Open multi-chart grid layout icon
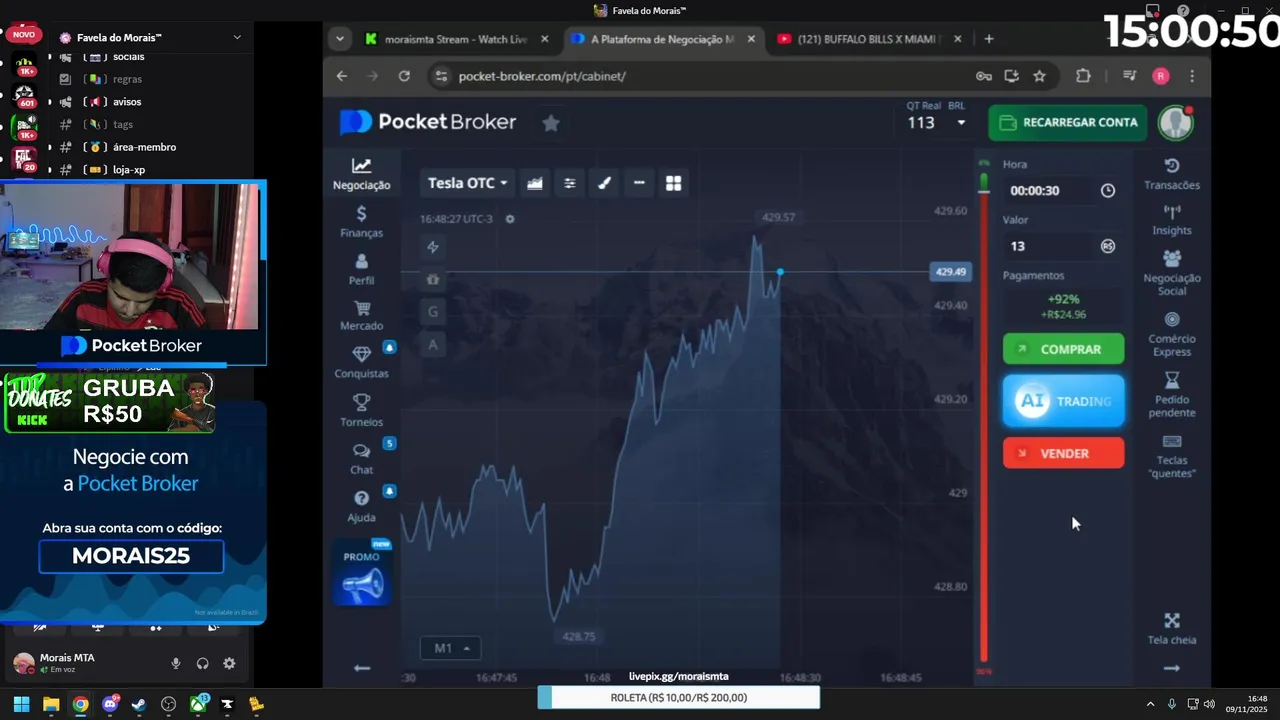 tap(674, 183)
